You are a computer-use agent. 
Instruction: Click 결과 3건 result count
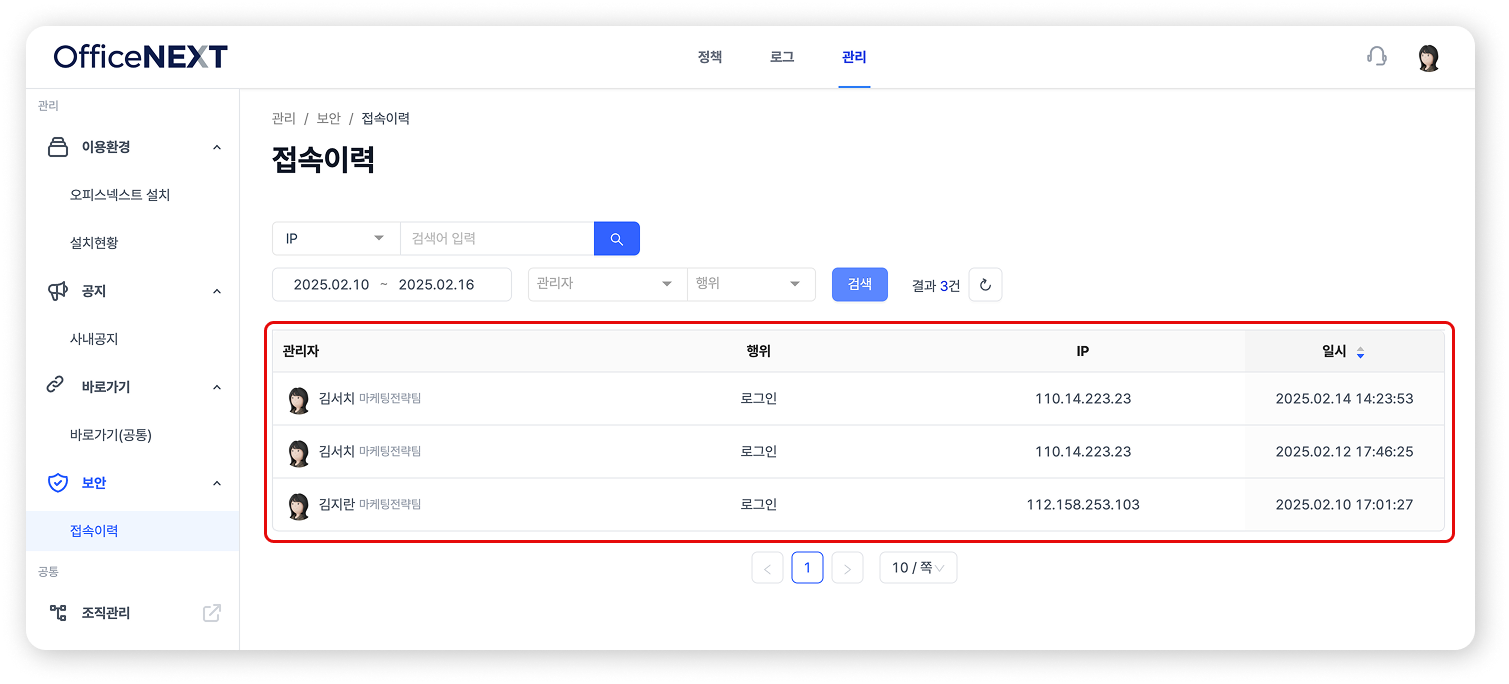[936, 286]
